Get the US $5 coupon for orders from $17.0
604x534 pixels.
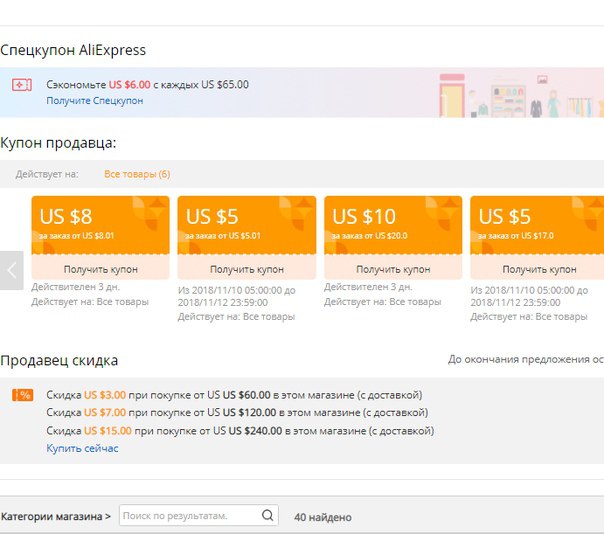539,269
